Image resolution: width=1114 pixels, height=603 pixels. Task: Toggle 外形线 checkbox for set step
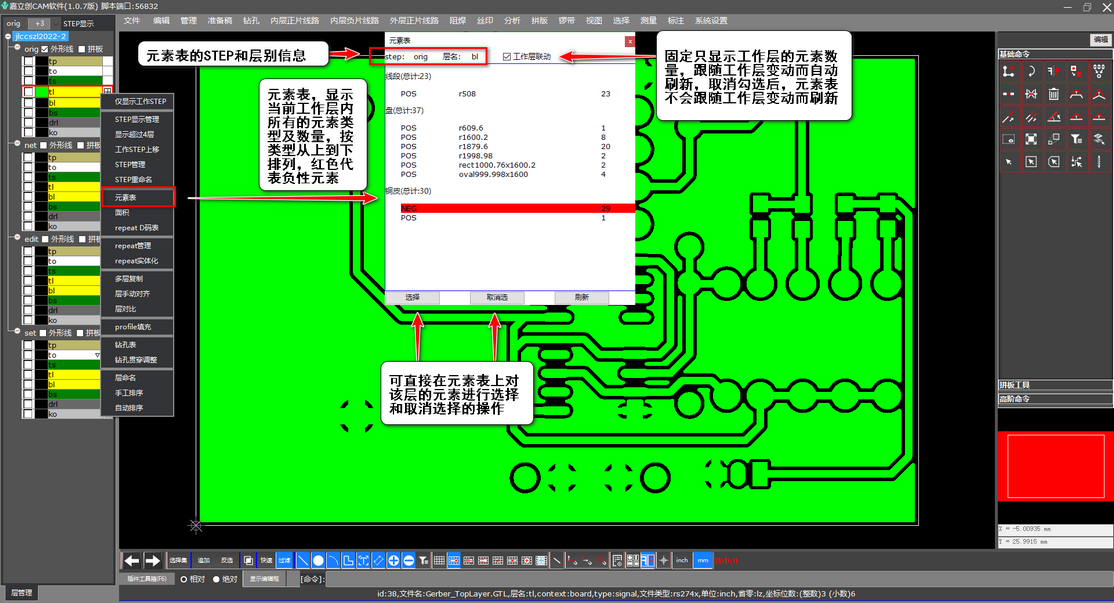[x=43, y=333]
